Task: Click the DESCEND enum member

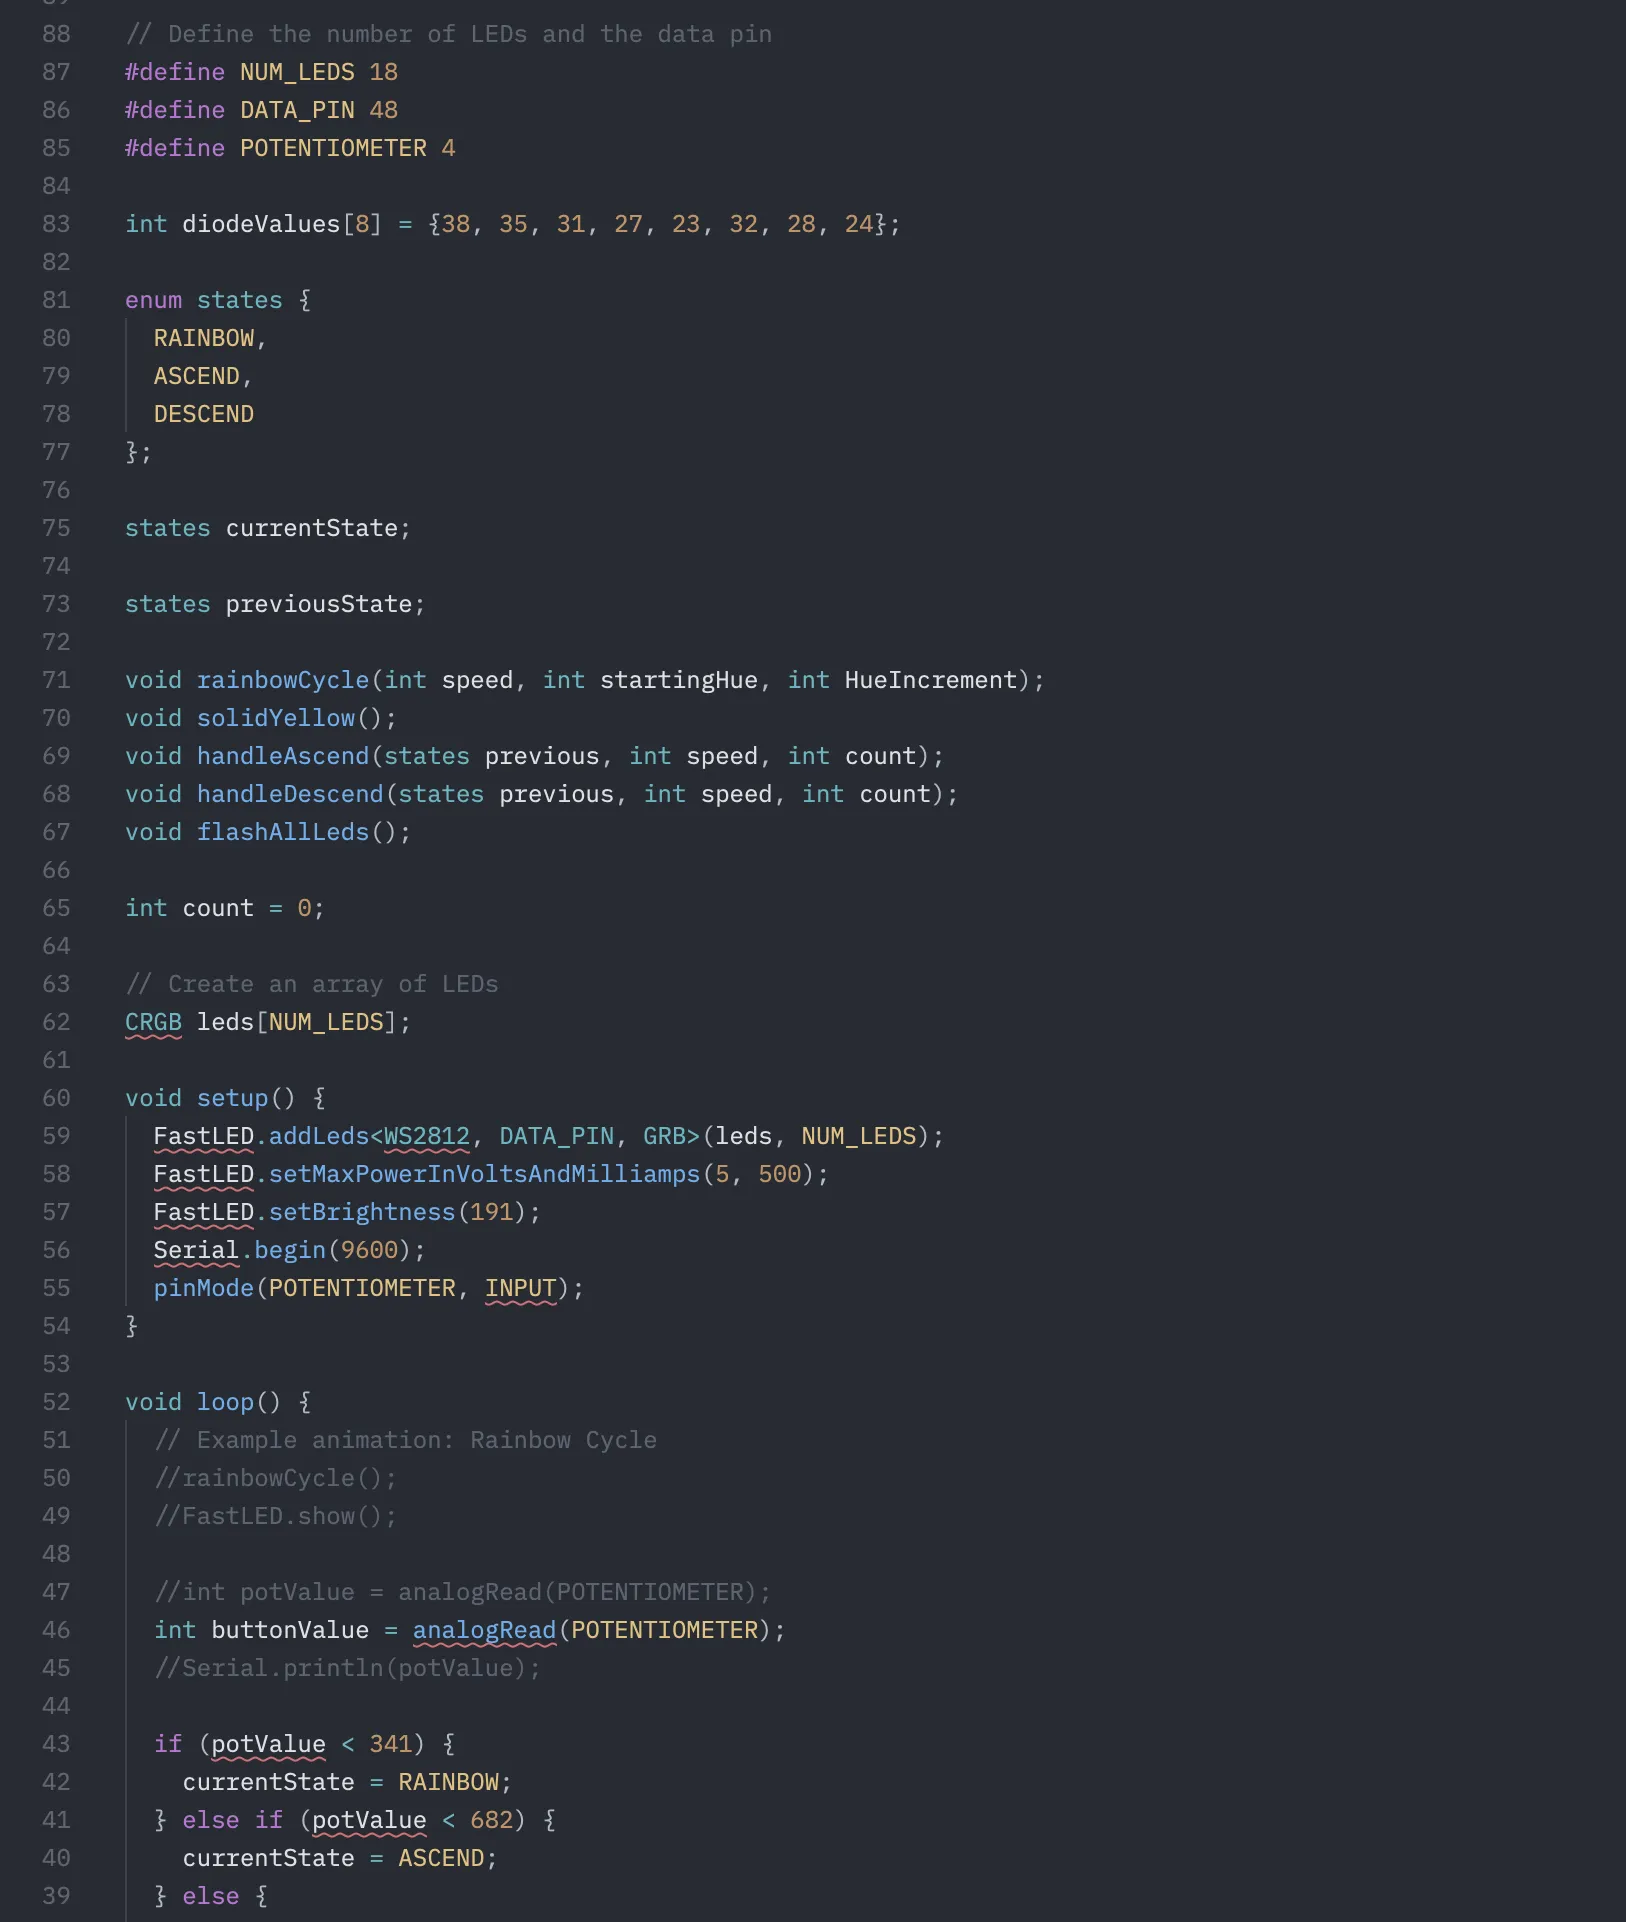Action: tap(203, 414)
